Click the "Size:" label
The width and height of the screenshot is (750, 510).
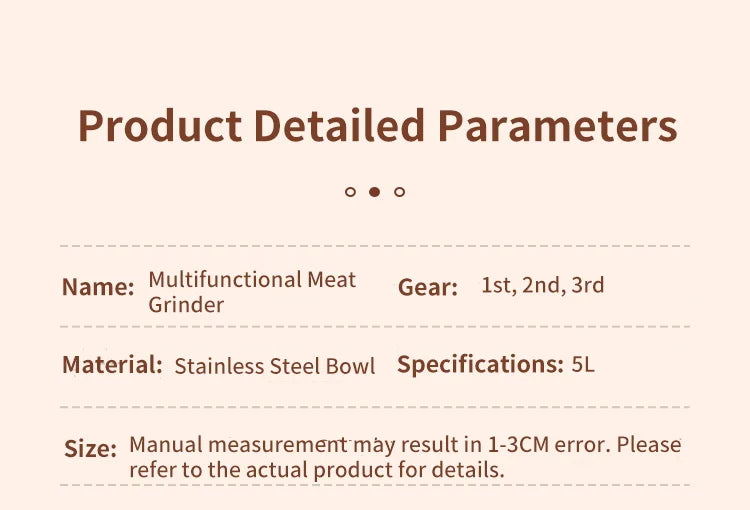tap(90, 449)
